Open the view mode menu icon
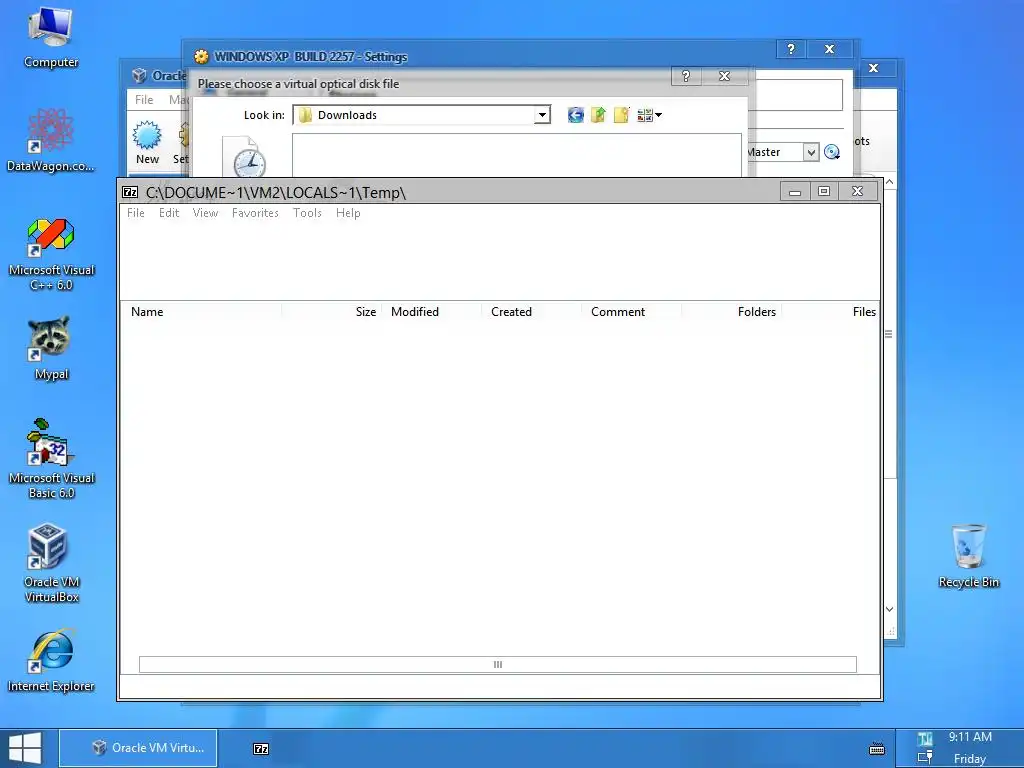1024x768 pixels. pyautogui.click(x=649, y=115)
